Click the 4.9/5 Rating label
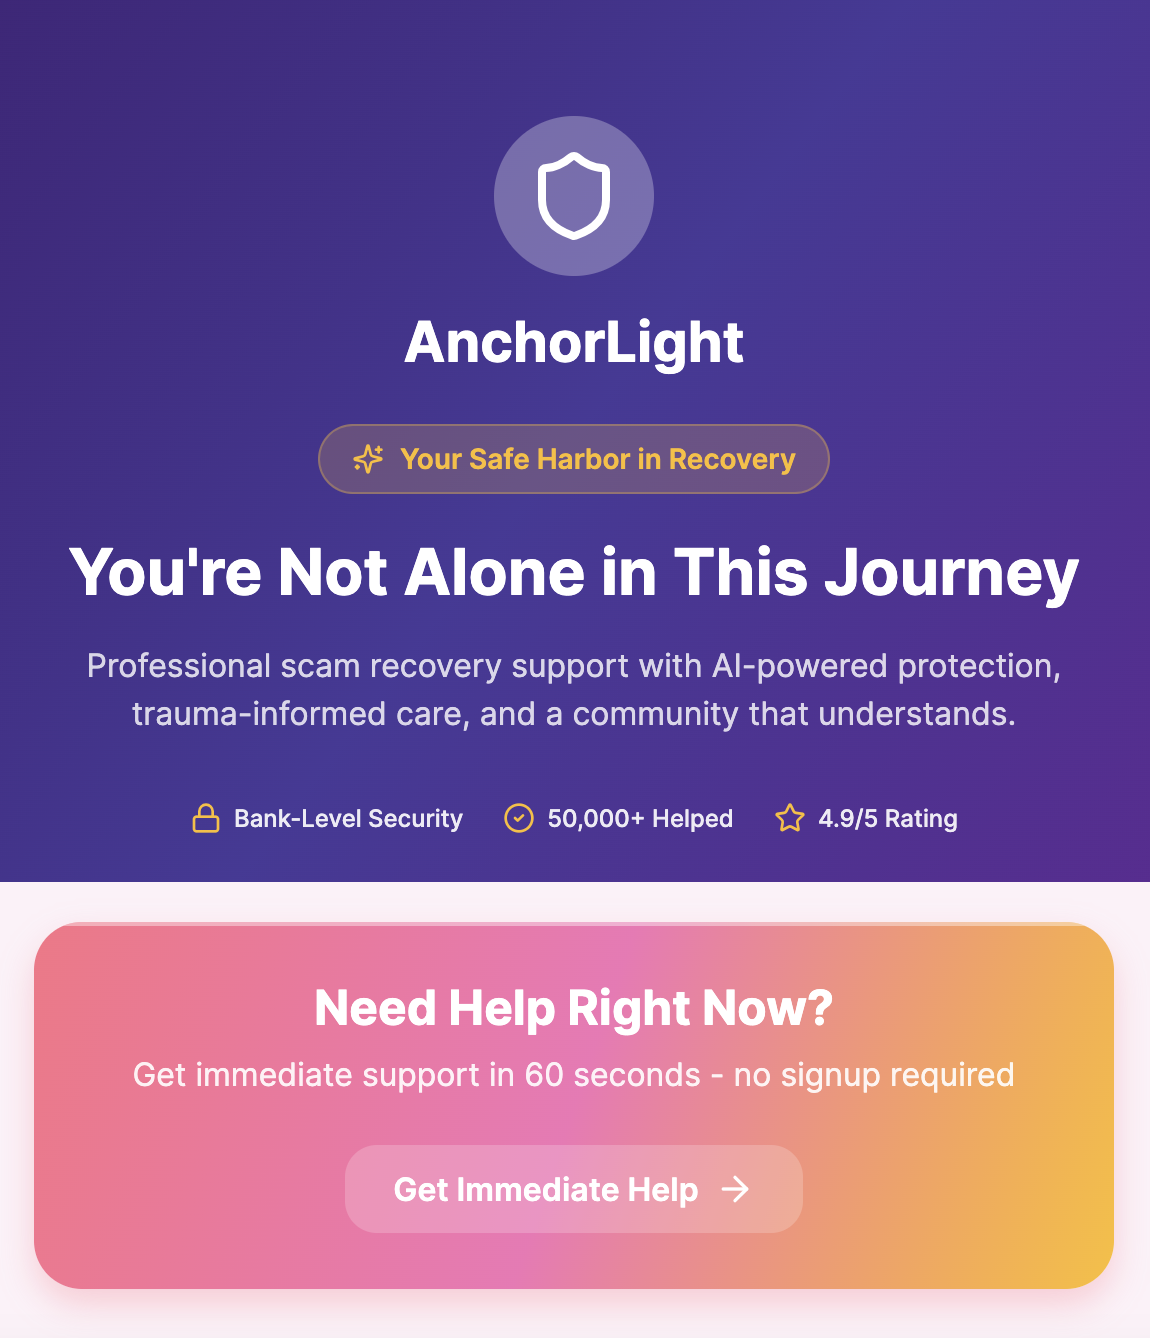The image size is (1150, 1338). point(888,818)
